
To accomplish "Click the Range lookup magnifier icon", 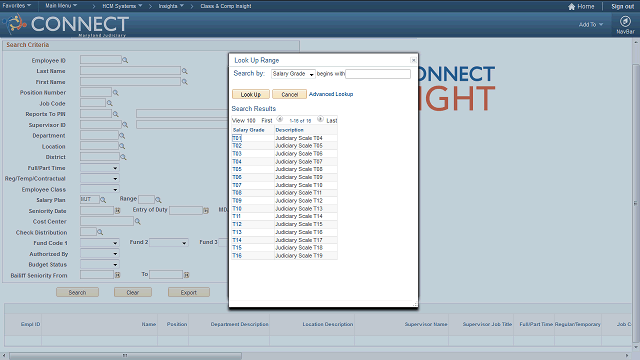I will click(x=158, y=200).
